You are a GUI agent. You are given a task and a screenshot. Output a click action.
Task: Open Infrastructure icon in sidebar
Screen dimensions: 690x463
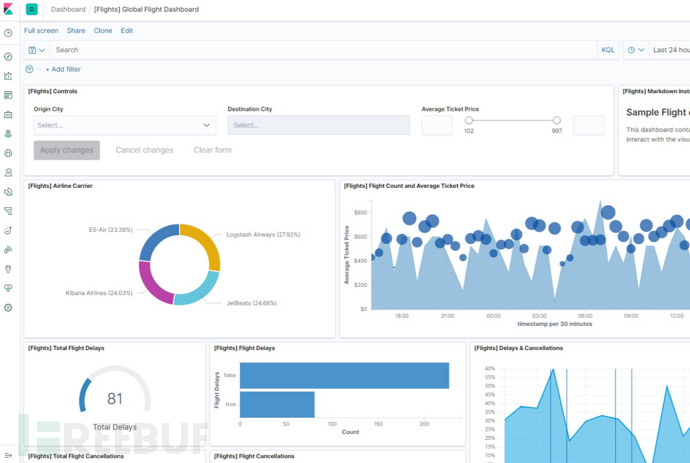click(8, 173)
